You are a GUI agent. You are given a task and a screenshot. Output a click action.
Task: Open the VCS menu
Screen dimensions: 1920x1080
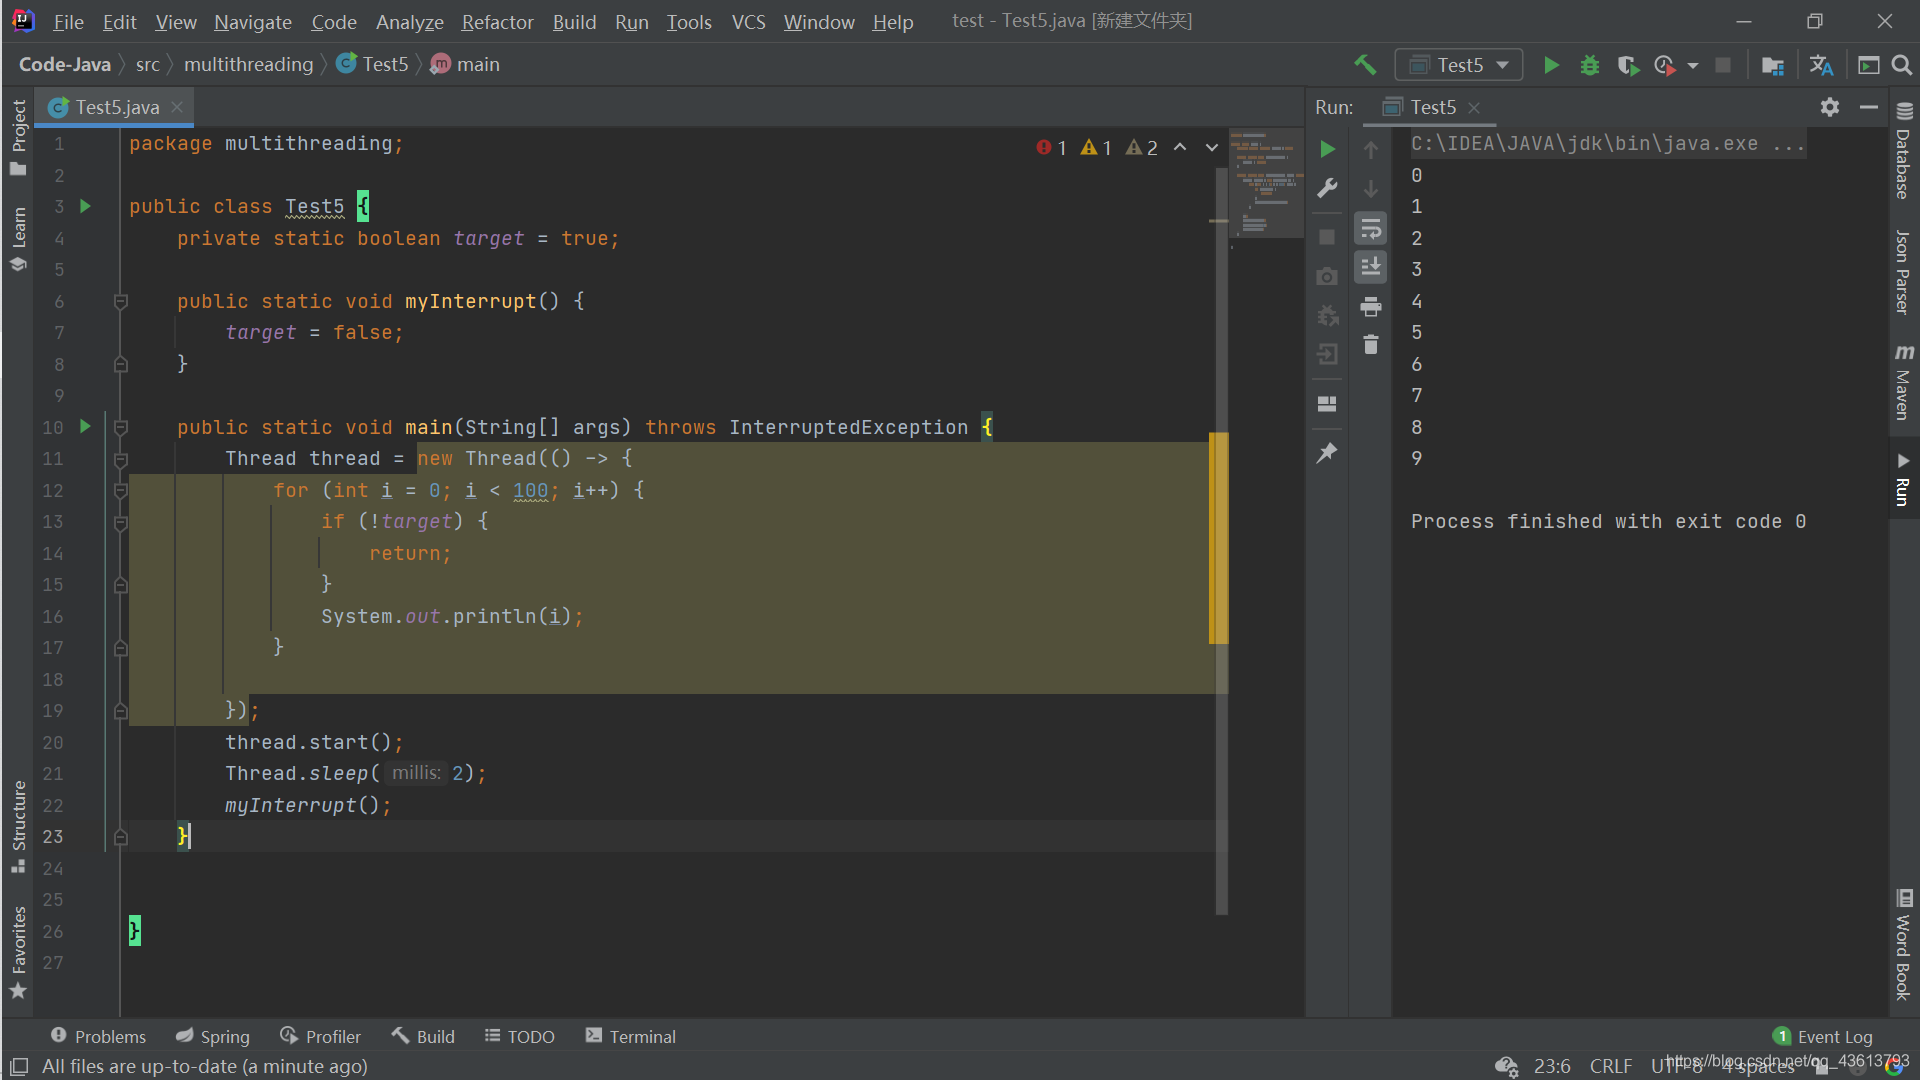click(x=748, y=21)
